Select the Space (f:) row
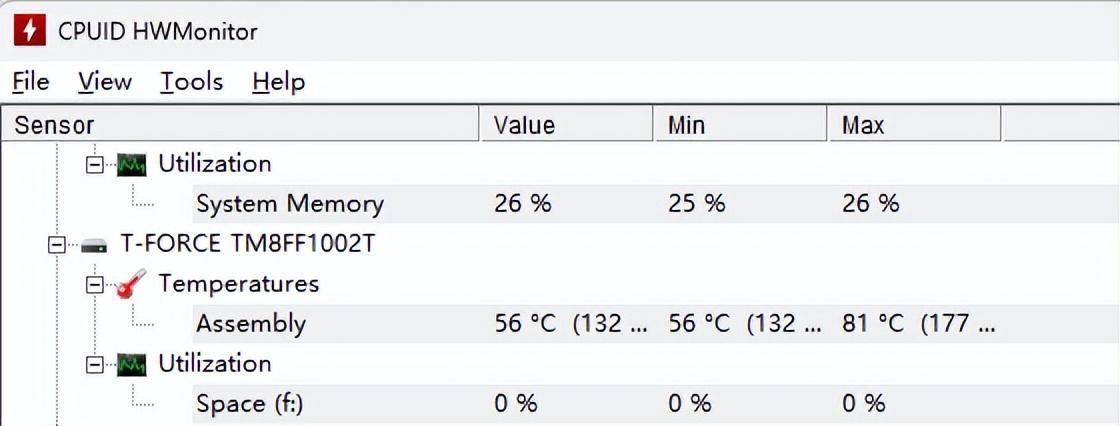 tap(249, 404)
